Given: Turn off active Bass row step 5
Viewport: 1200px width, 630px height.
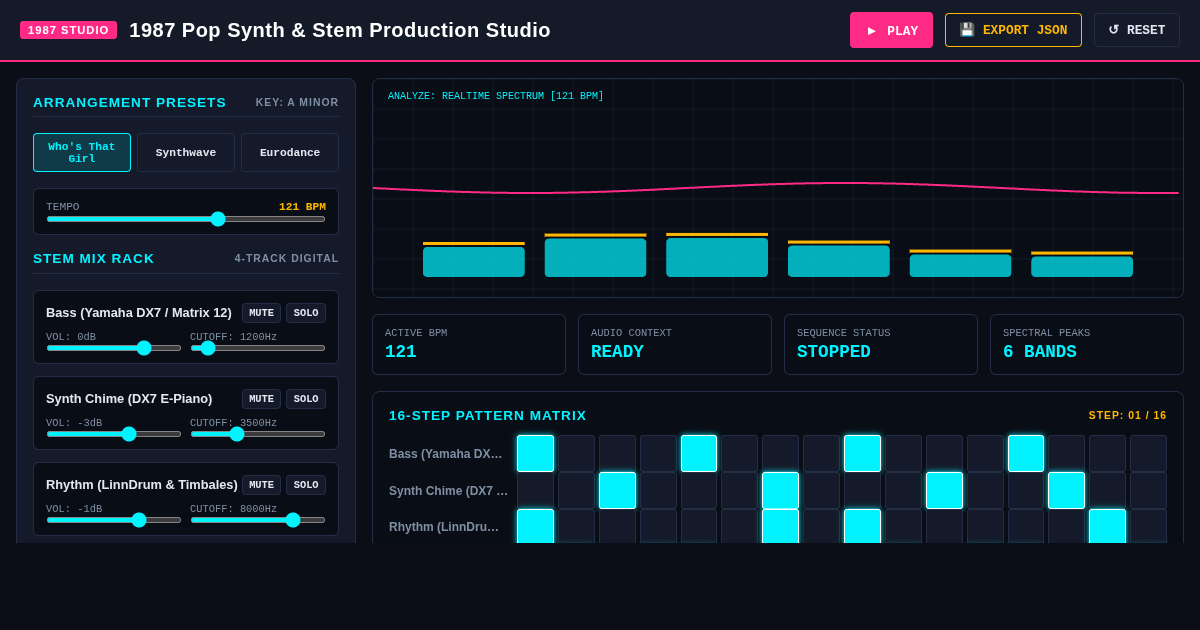Looking at the screenshot, I should (699, 453).
